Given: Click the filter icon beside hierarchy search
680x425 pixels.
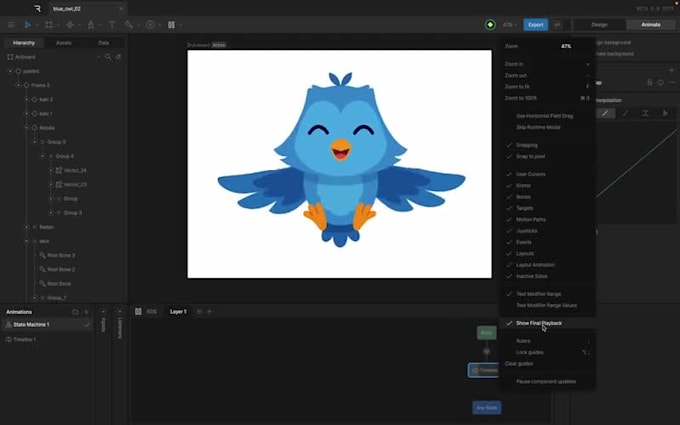Looking at the screenshot, I should 118,57.
